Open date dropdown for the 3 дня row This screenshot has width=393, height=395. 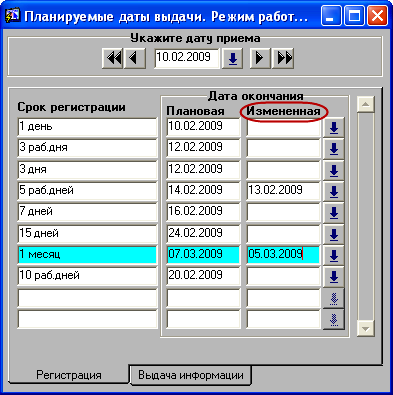[334, 170]
